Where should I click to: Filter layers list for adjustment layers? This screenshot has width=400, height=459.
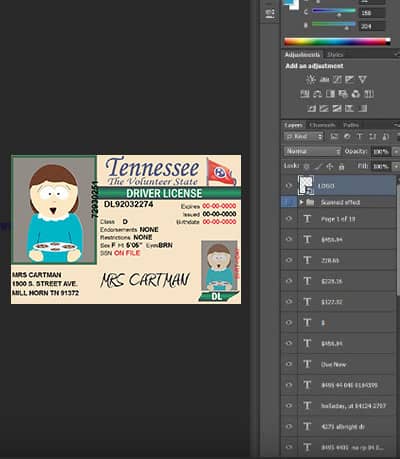347,136
